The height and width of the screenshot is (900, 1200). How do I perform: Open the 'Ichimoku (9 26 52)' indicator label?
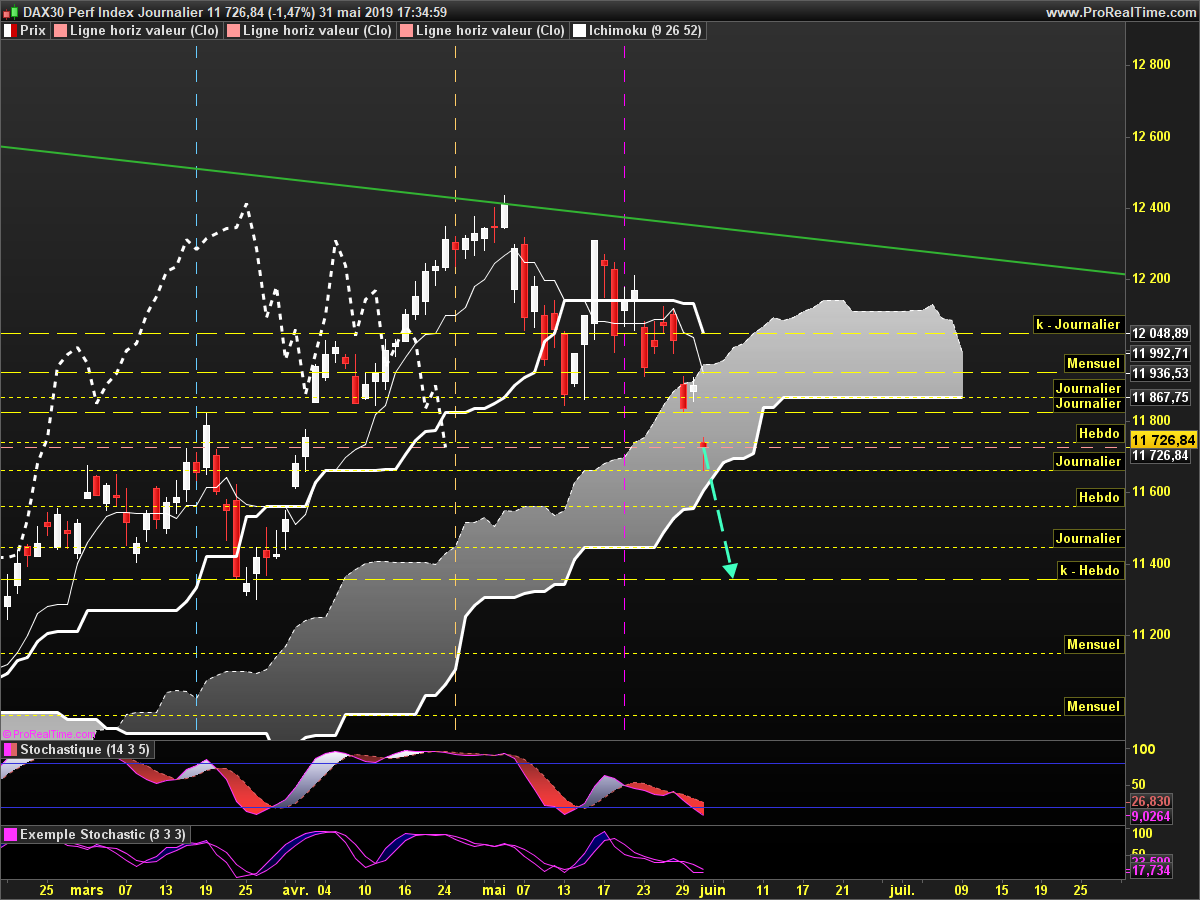pos(645,31)
